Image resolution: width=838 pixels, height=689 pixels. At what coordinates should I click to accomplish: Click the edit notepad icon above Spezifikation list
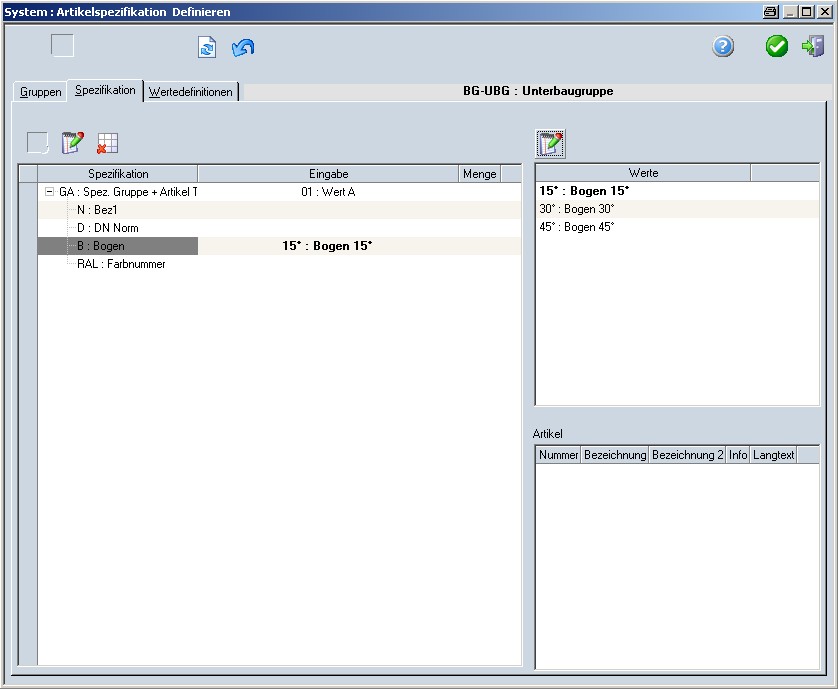click(x=72, y=143)
